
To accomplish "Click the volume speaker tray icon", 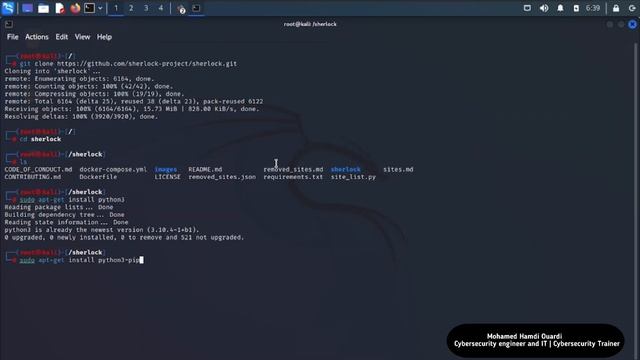I will click(544, 8).
